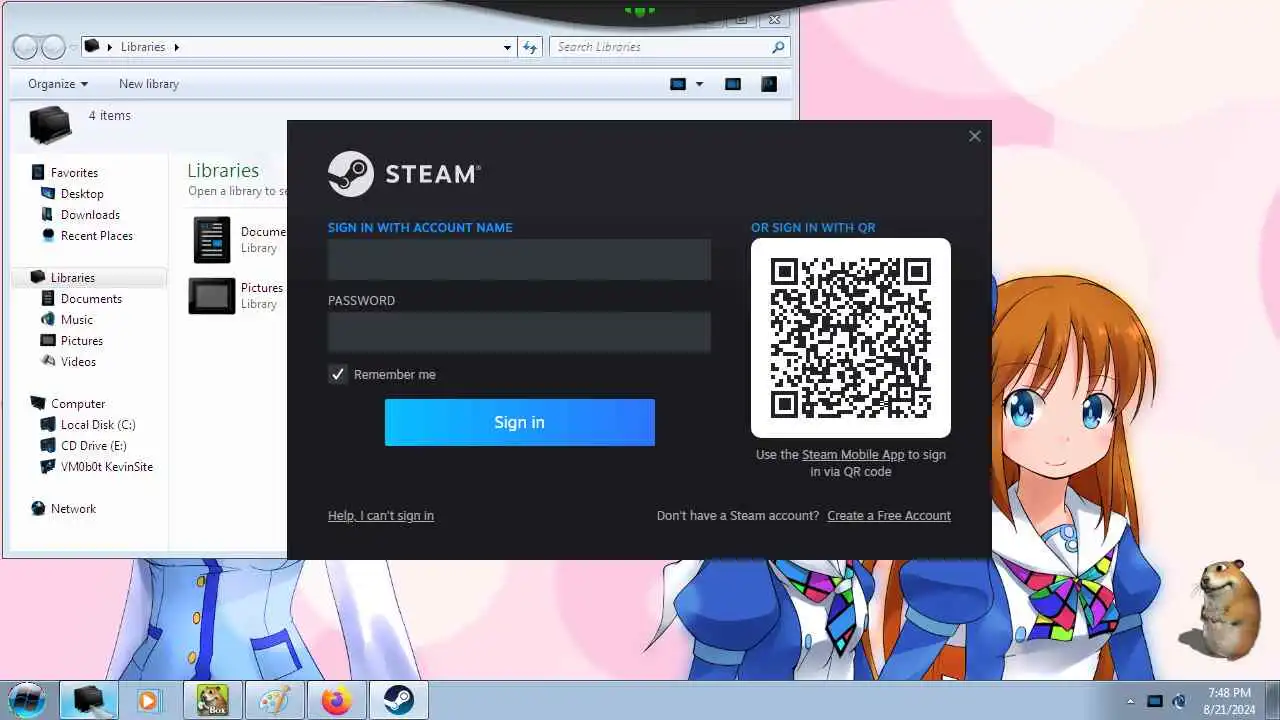The height and width of the screenshot is (720, 1280).
Task: Click the Libraries breadcrumb in address bar
Action: tap(143, 47)
